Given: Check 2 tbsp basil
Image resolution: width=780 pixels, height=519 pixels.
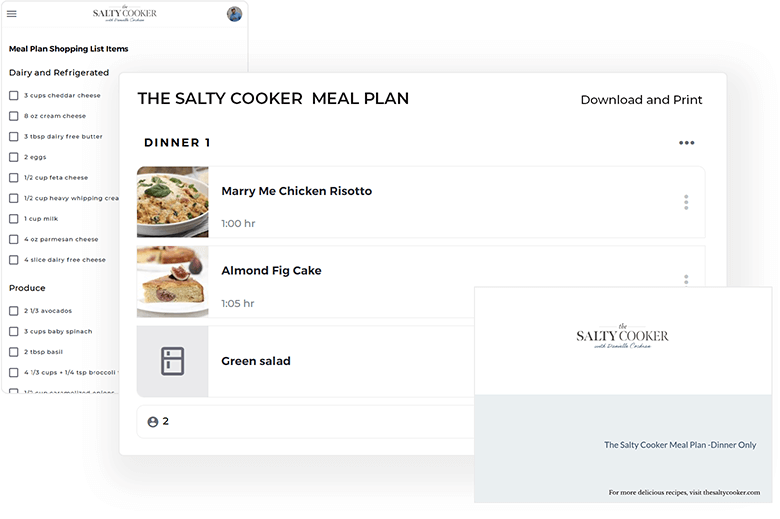Looking at the screenshot, I should click(x=14, y=352).
